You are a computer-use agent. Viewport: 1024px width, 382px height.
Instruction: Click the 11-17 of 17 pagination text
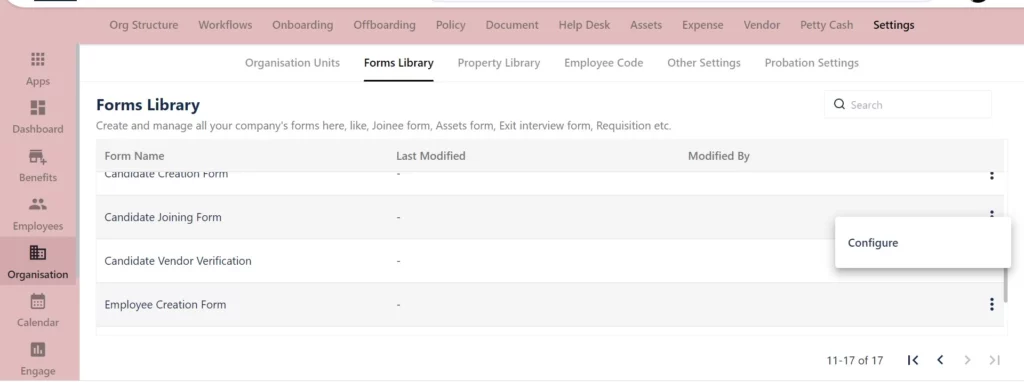pyautogui.click(x=854, y=360)
